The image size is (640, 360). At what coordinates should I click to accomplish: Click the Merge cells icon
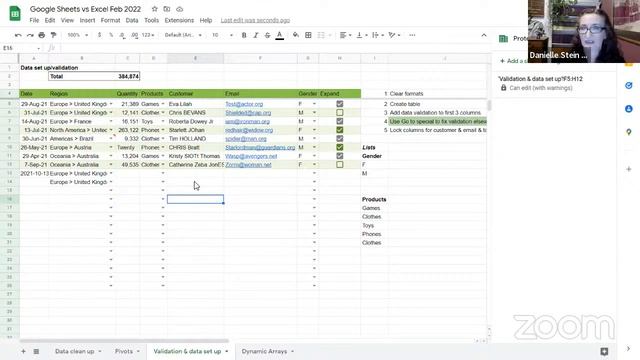point(321,36)
